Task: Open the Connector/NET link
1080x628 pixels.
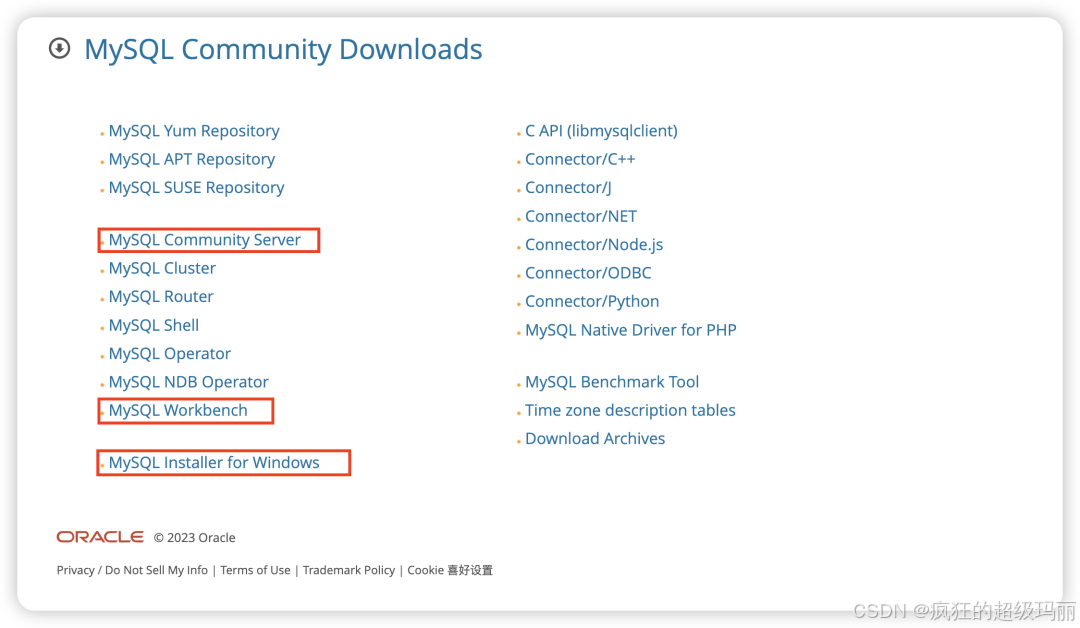Action: pyautogui.click(x=581, y=216)
